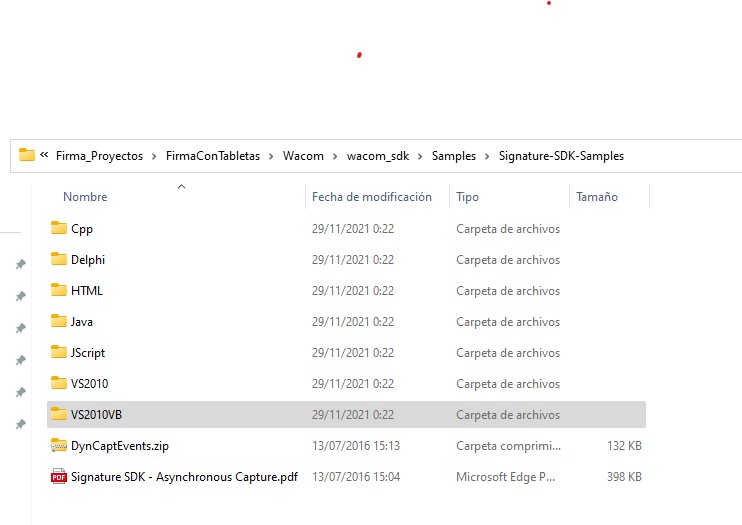Select the JScript folder name

point(88,353)
